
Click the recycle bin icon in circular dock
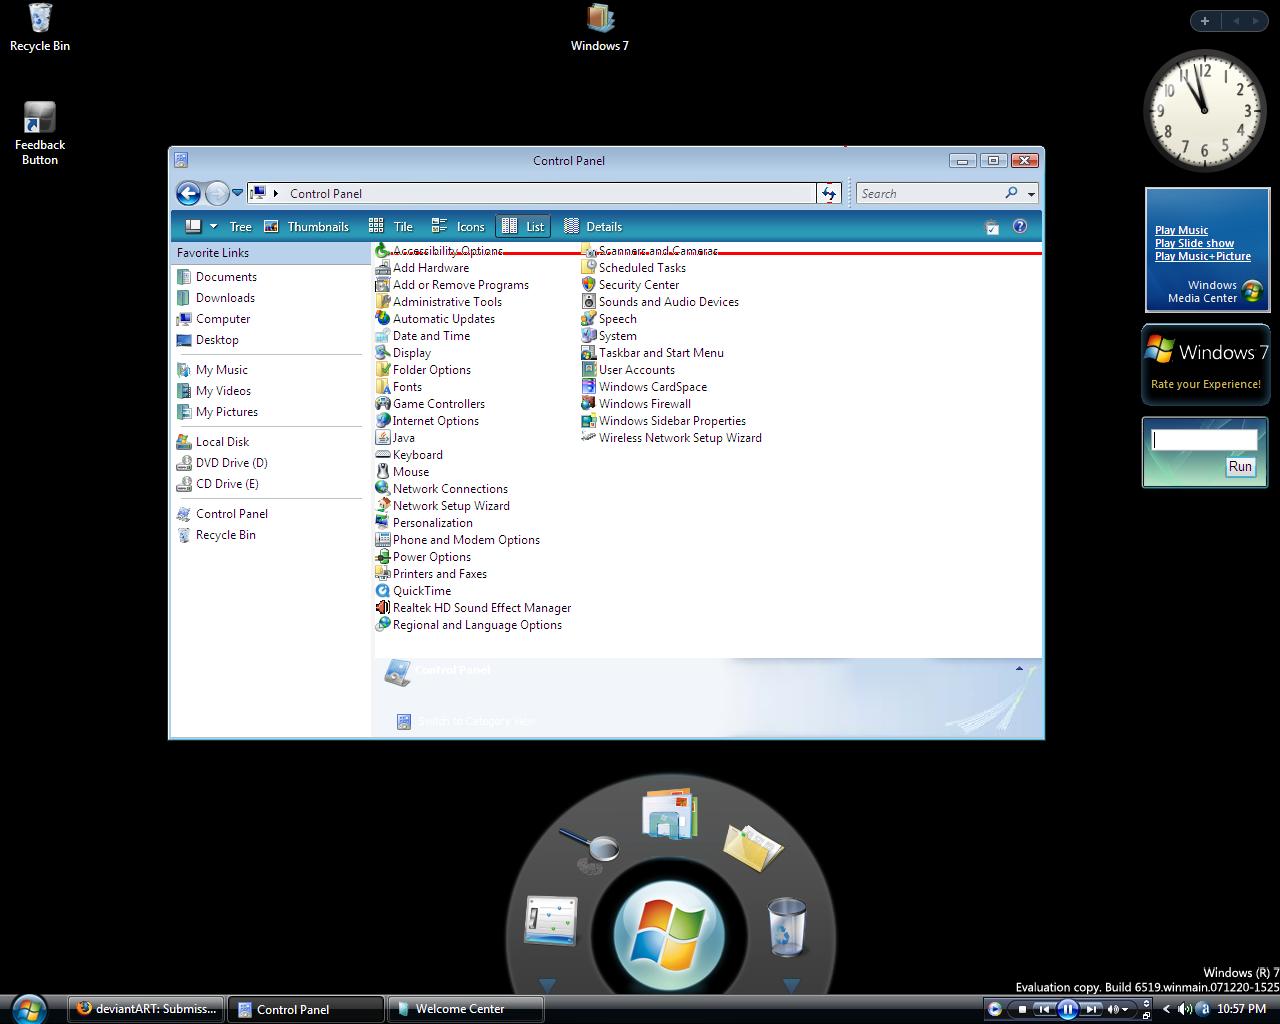click(x=787, y=926)
